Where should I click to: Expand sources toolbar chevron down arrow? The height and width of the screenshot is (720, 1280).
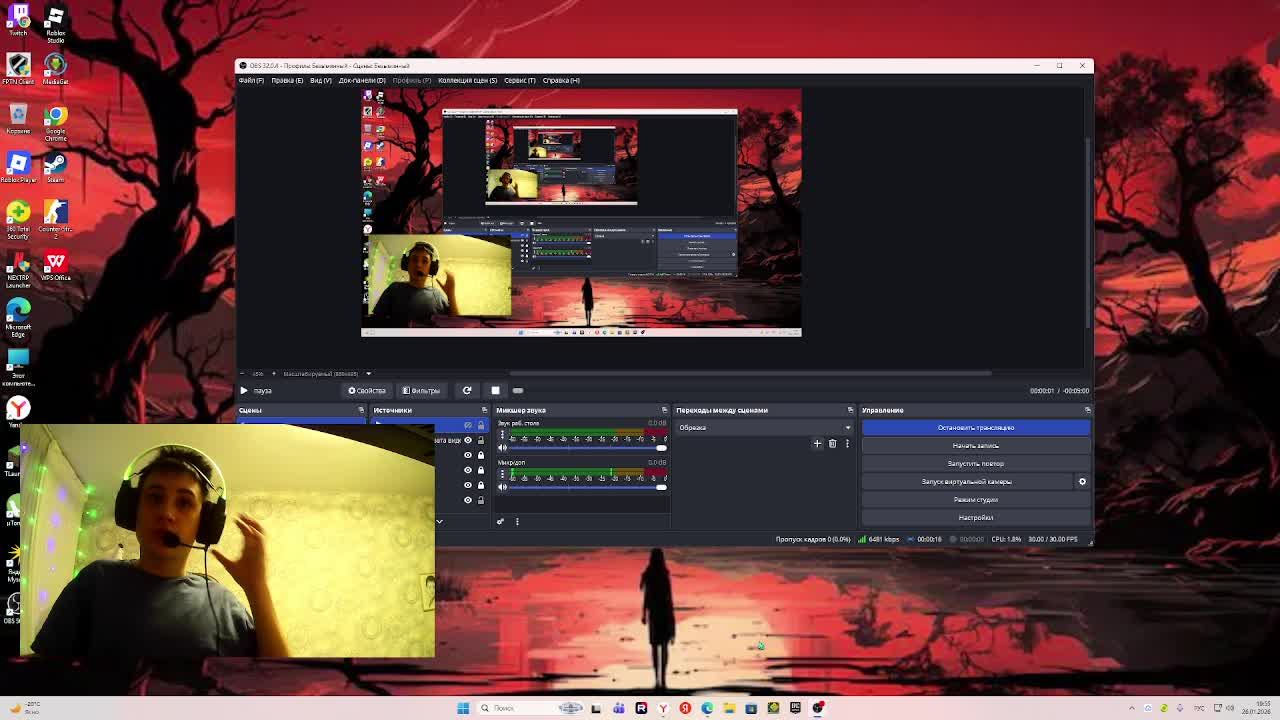[439, 521]
